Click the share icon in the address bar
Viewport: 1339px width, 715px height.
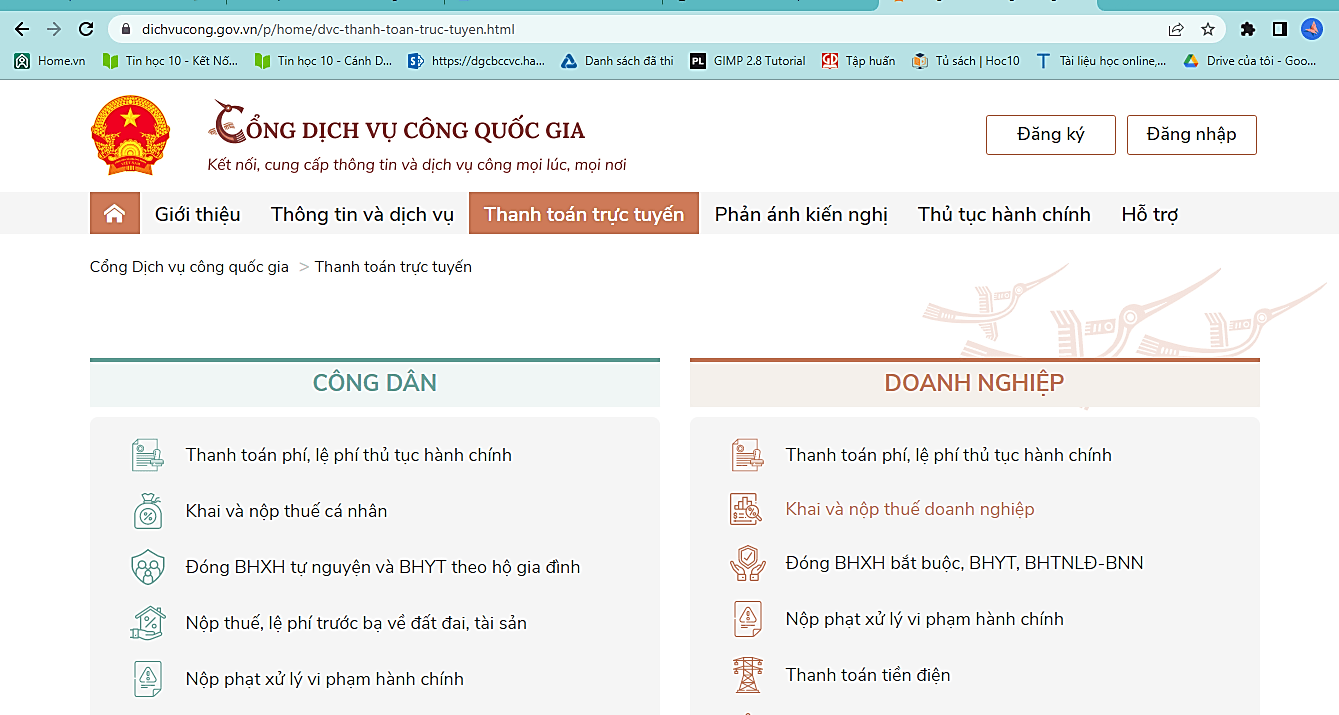point(1176,29)
